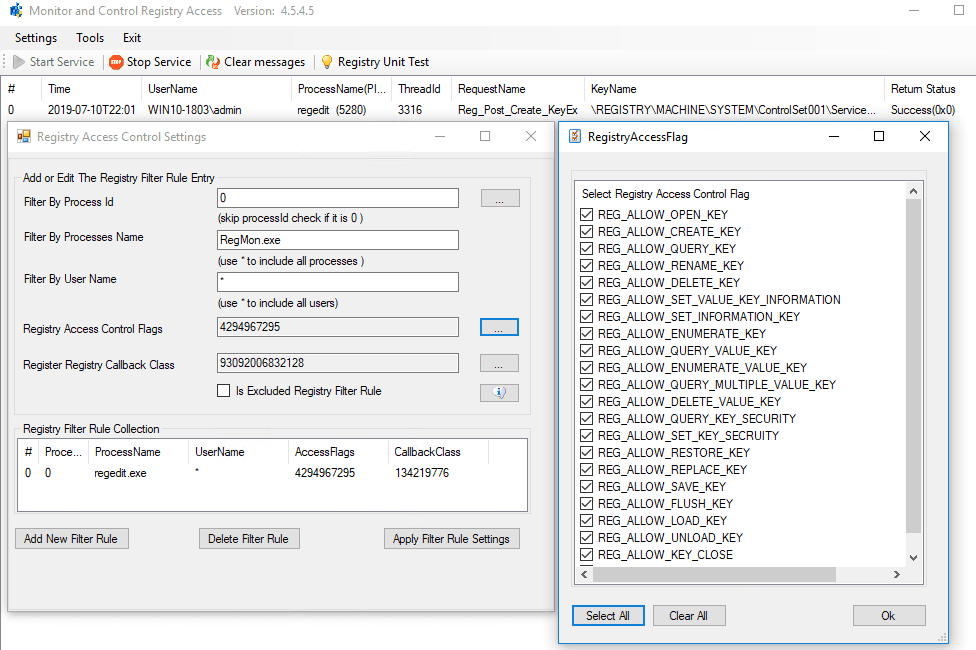Screen dimensions: 976x650
Task: Confirm flags with Ok button
Action: click(889, 616)
